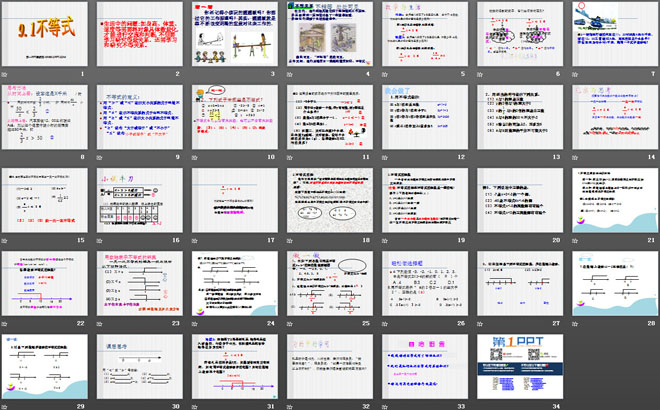This screenshot has width=660, height=410.
Task: Select slide 34 第1PPT thumbnail
Action: click(520, 367)
